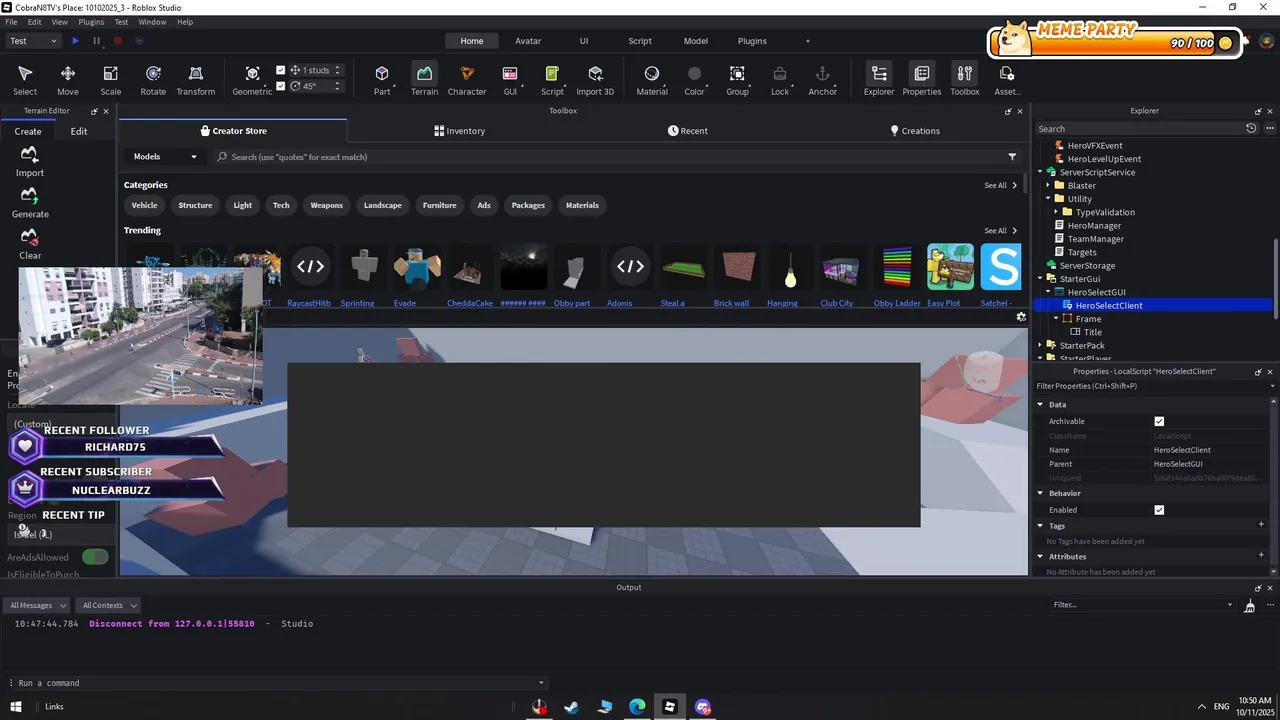Screen dimensions: 1280x720
Task: Activate the Transform tool
Action: tap(196, 80)
